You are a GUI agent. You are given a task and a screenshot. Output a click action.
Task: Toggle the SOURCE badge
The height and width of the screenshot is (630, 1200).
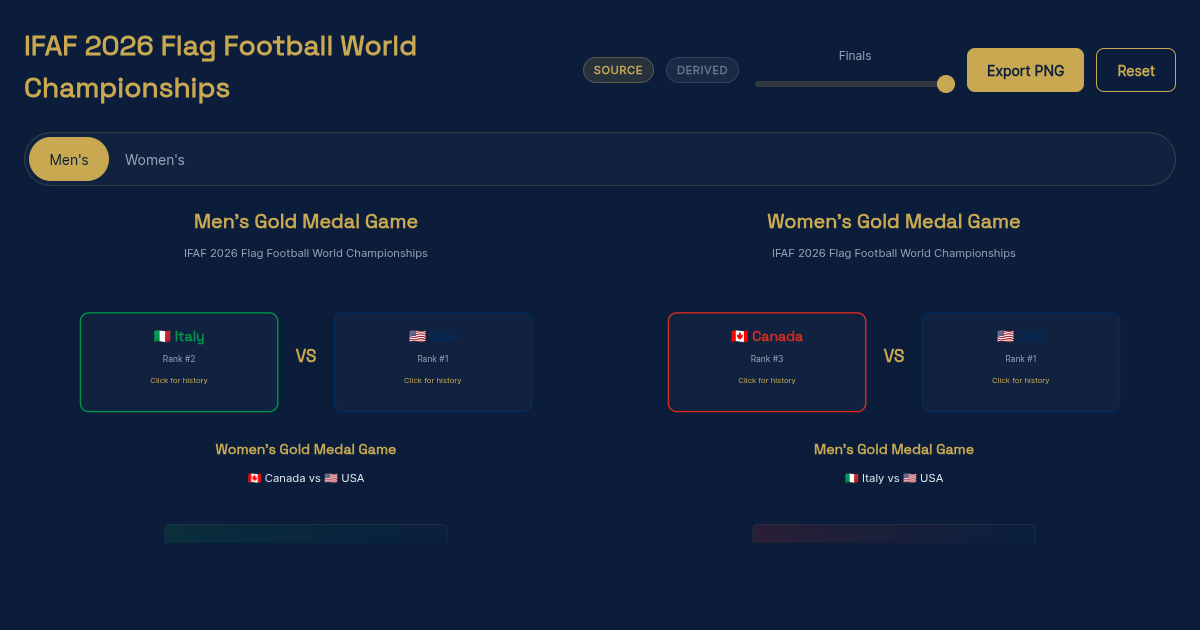pos(618,70)
